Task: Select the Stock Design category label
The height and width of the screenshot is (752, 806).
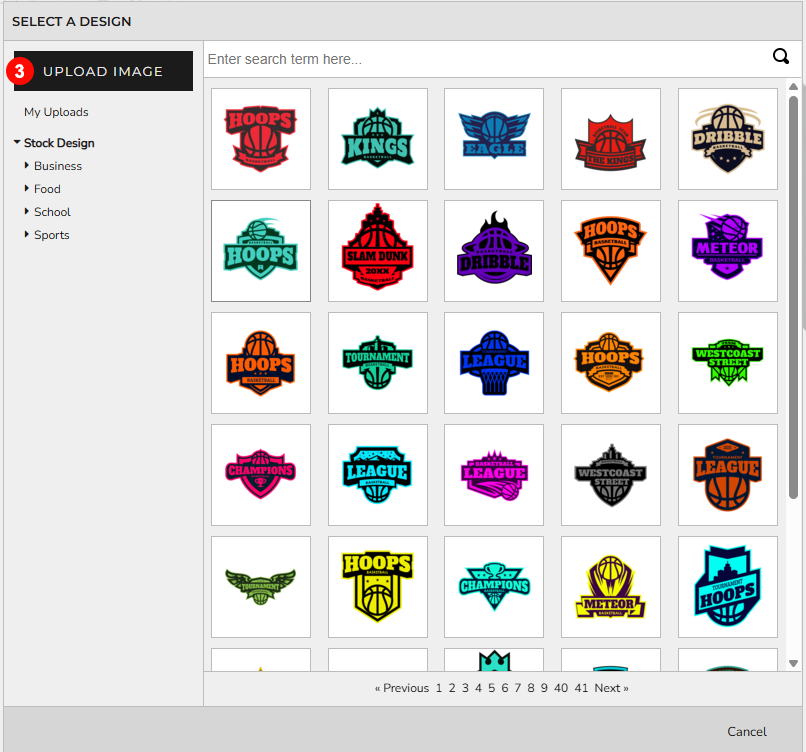Action: point(59,143)
